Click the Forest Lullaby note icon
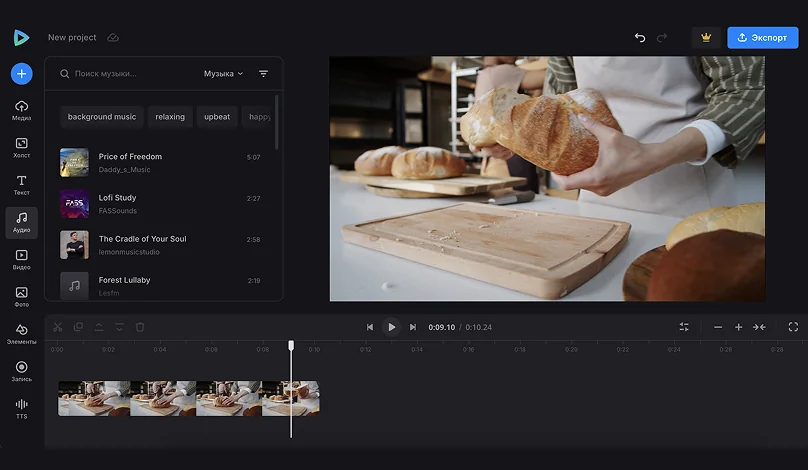This screenshot has width=808, height=470. (x=74, y=286)
